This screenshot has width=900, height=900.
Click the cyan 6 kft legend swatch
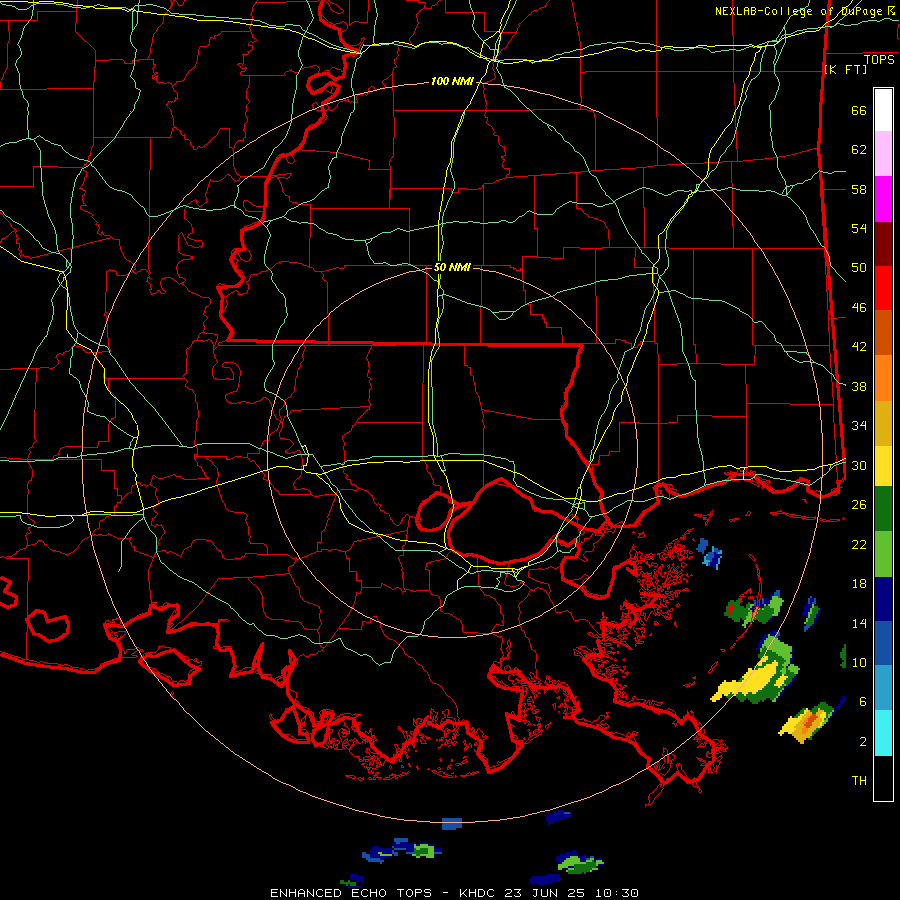click(883, 733)
